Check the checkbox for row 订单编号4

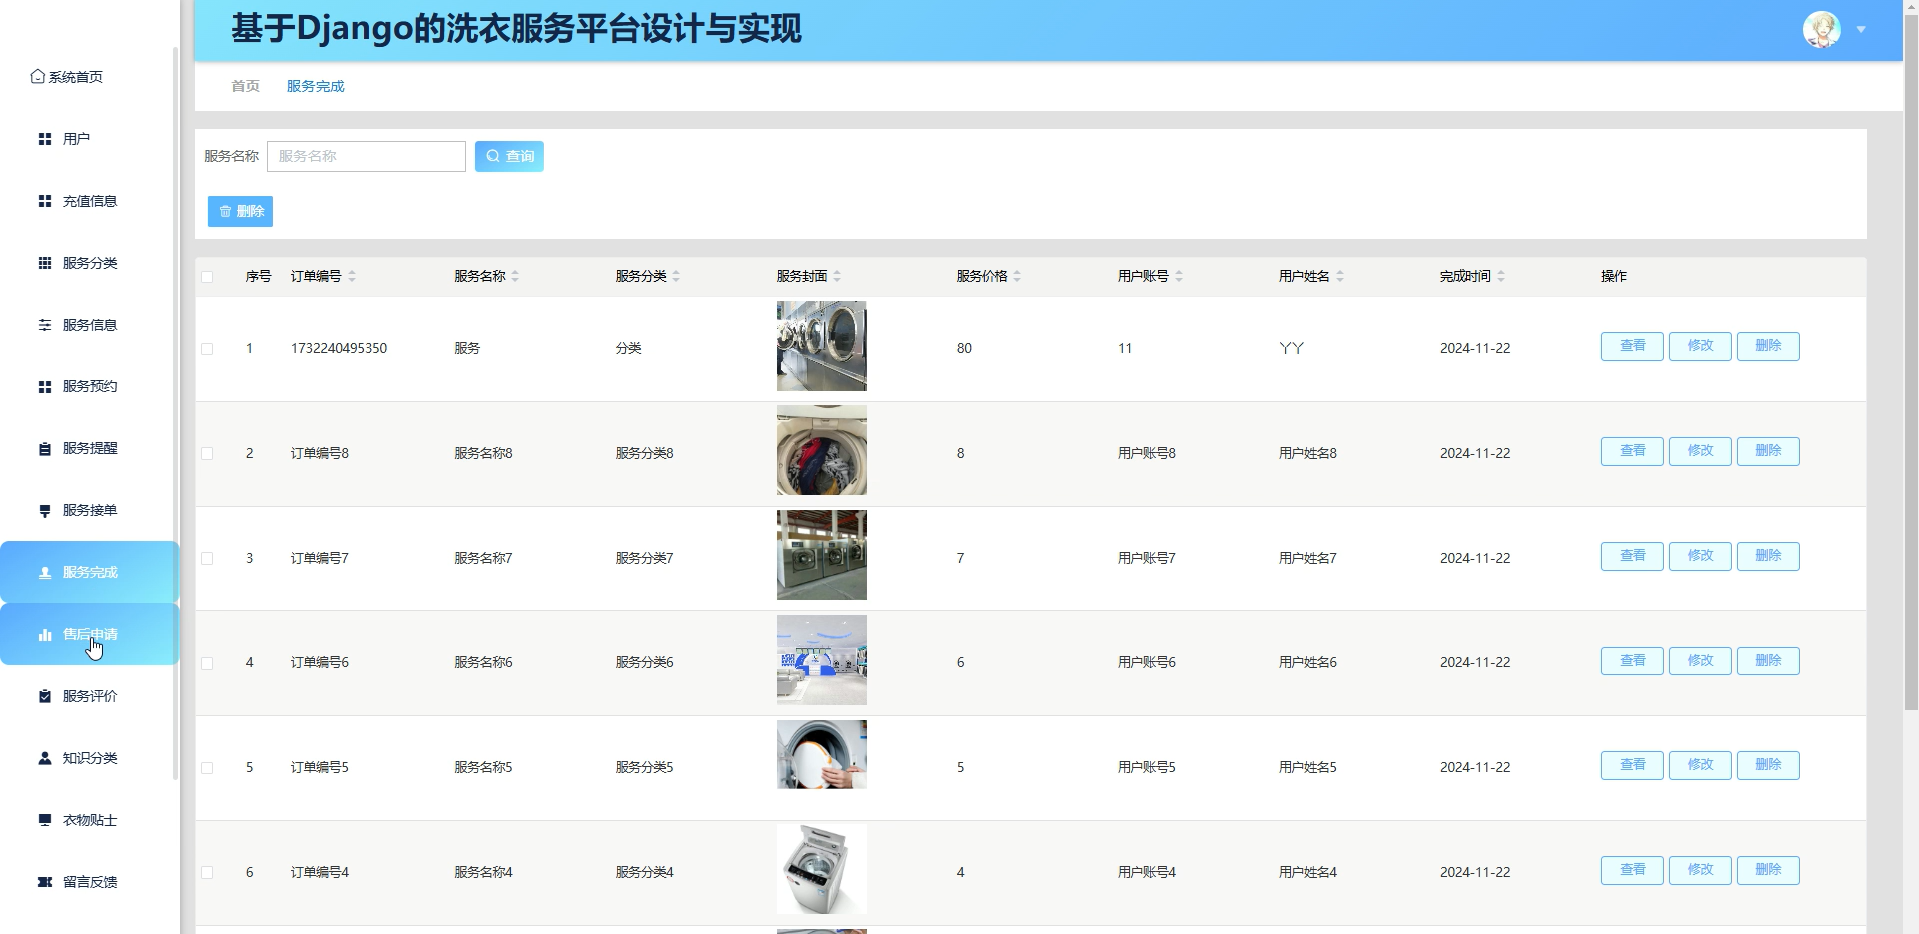pyautogui.click(x=207, y=873)
